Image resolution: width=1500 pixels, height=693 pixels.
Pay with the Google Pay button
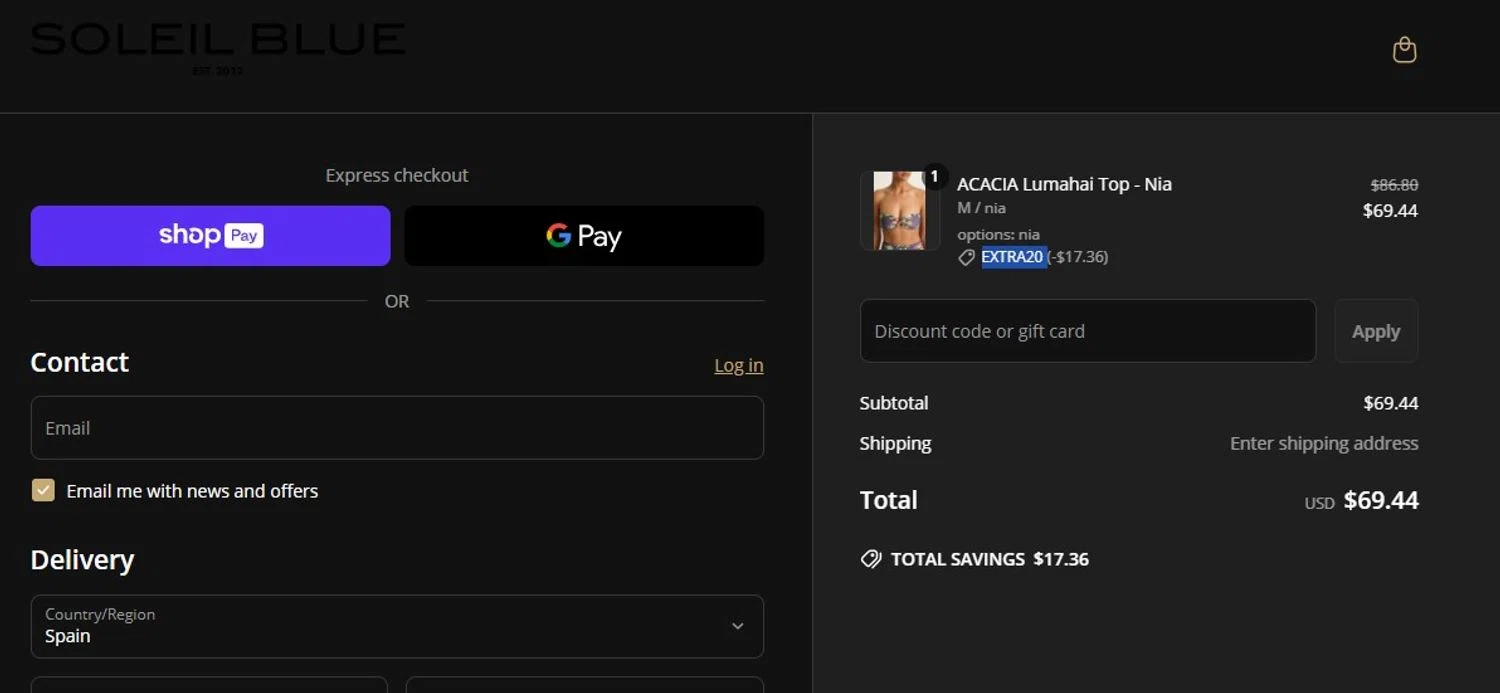click(584, 236)
